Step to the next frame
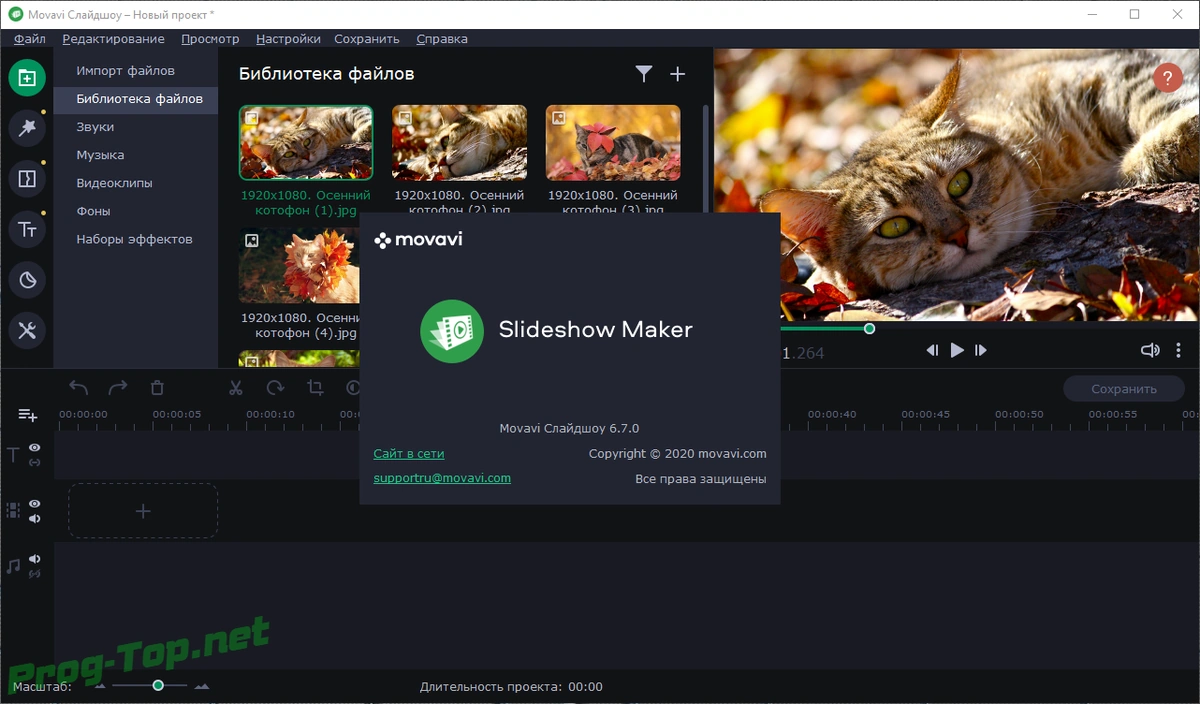 pos(981,350)
